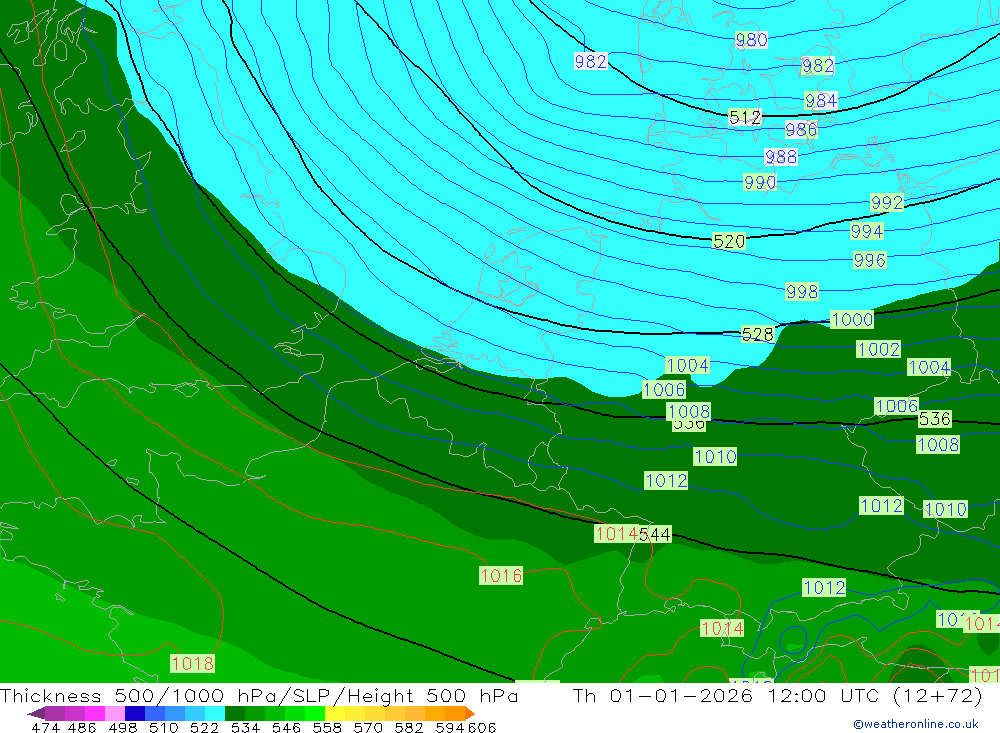Click the 606 legend value
1000x733 pixels.
coord(482,727)
